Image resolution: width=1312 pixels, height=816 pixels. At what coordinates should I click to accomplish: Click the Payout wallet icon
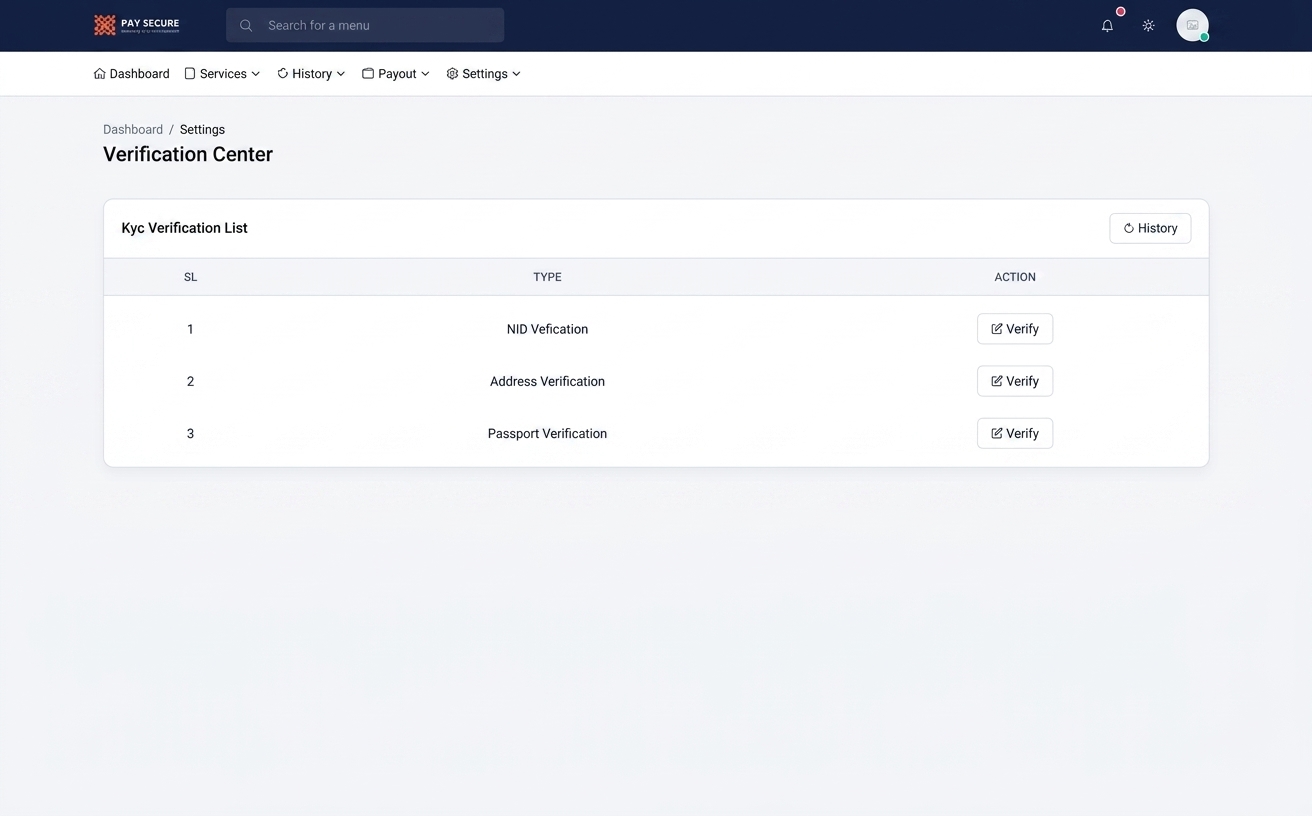368,74
